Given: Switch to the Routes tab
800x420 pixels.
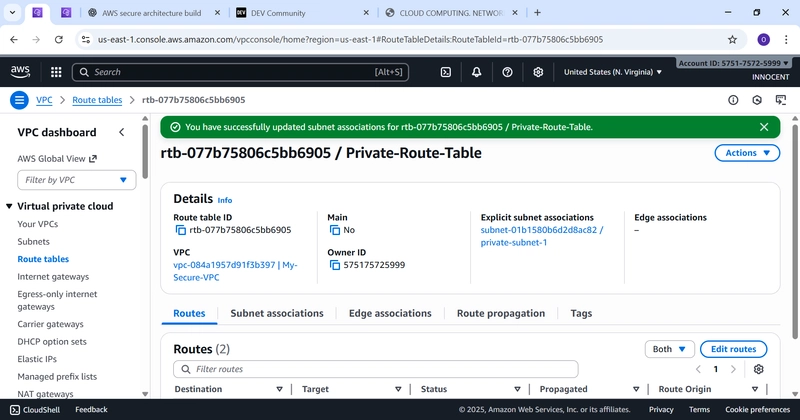Looking at the screenshot, I should coord(189,313).
